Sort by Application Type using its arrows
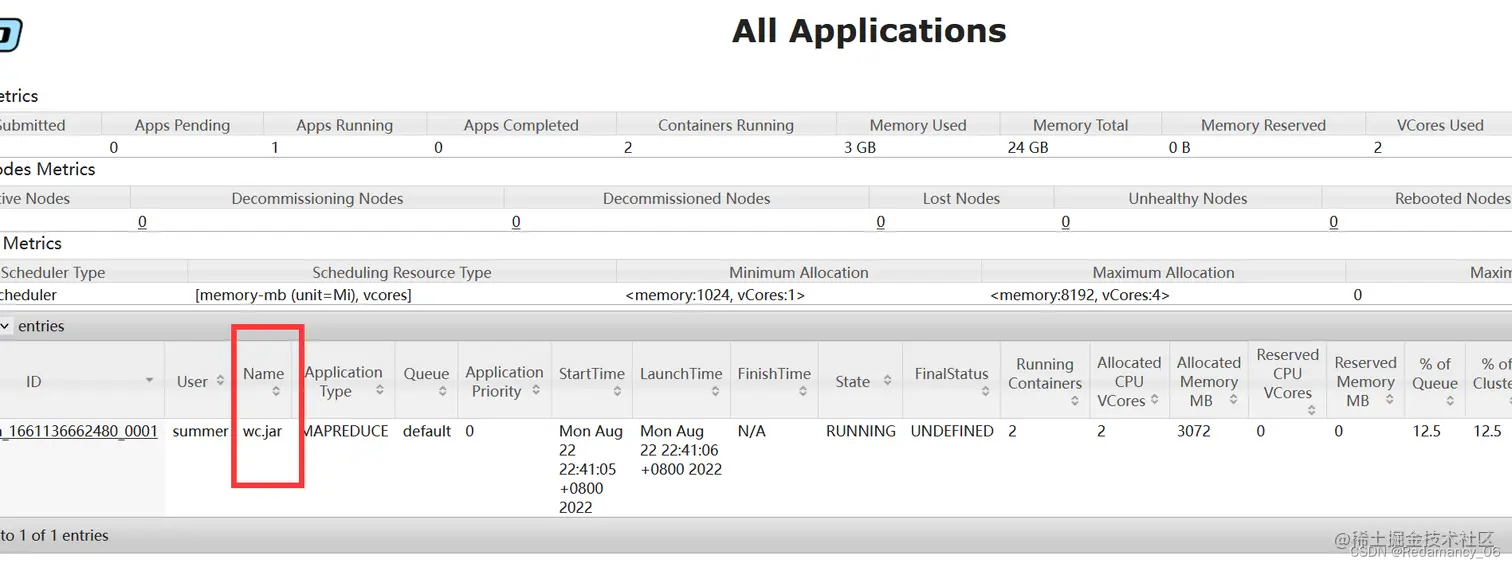This screenshot has width=1512, height=567. (379, 391)
